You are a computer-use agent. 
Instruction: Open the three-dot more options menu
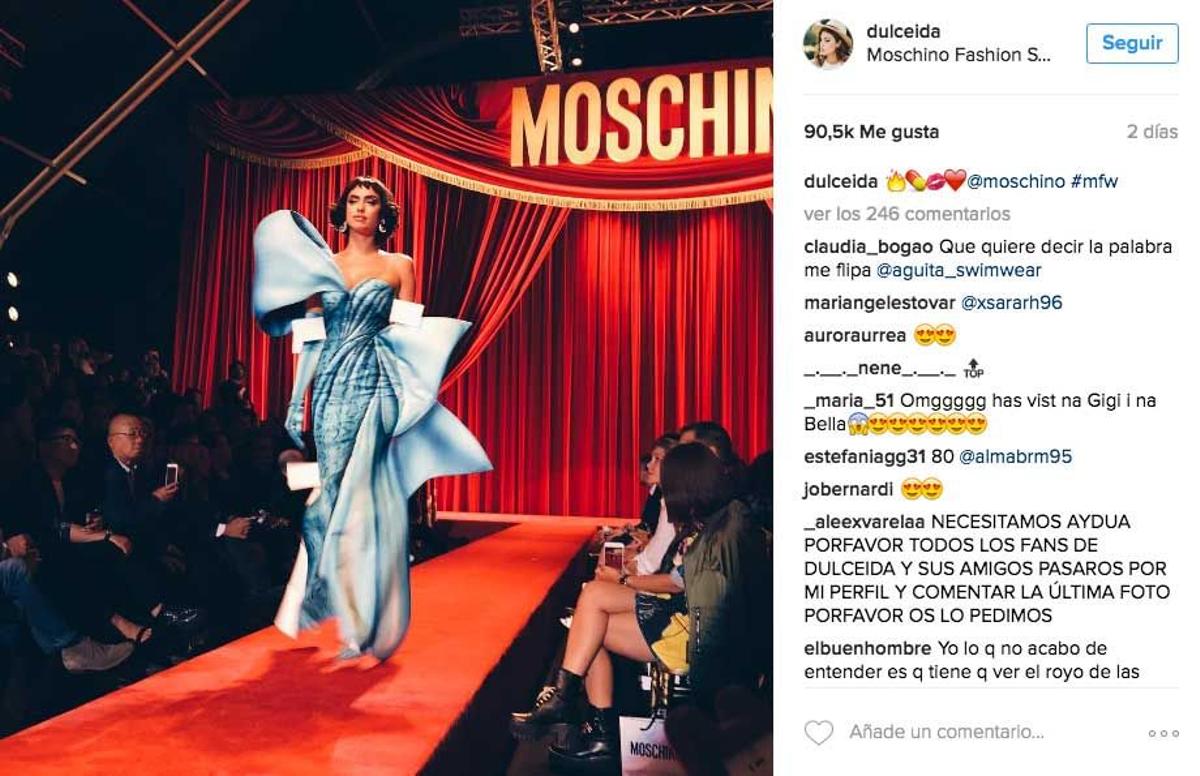point(1163,733)
